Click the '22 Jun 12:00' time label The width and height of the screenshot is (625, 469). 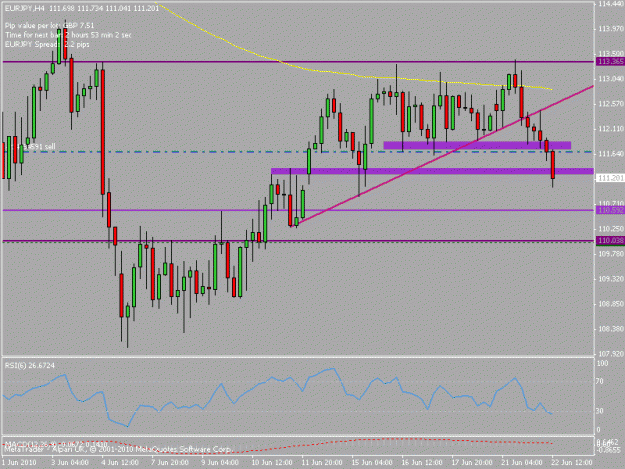click(572, 462)
